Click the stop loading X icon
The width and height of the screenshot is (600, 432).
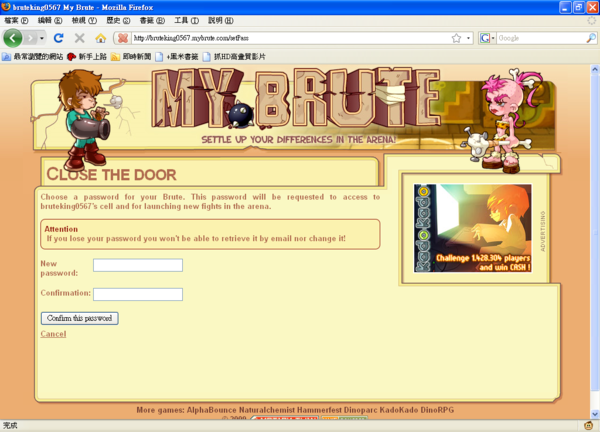pos(80,38)
